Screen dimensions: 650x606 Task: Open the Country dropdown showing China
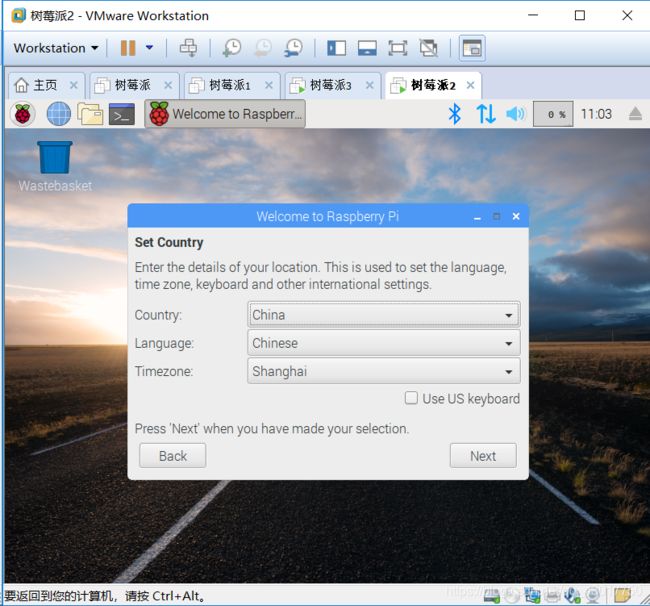[x=383, y=315]
